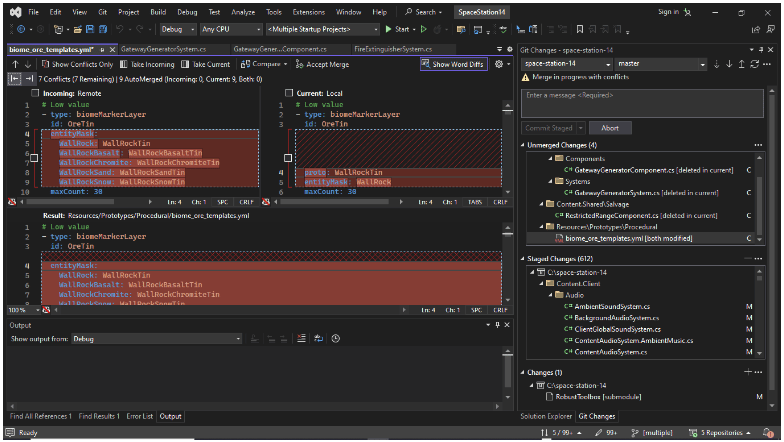
Task: Open the Debug configuration dropdown
Action: point(178,30)
